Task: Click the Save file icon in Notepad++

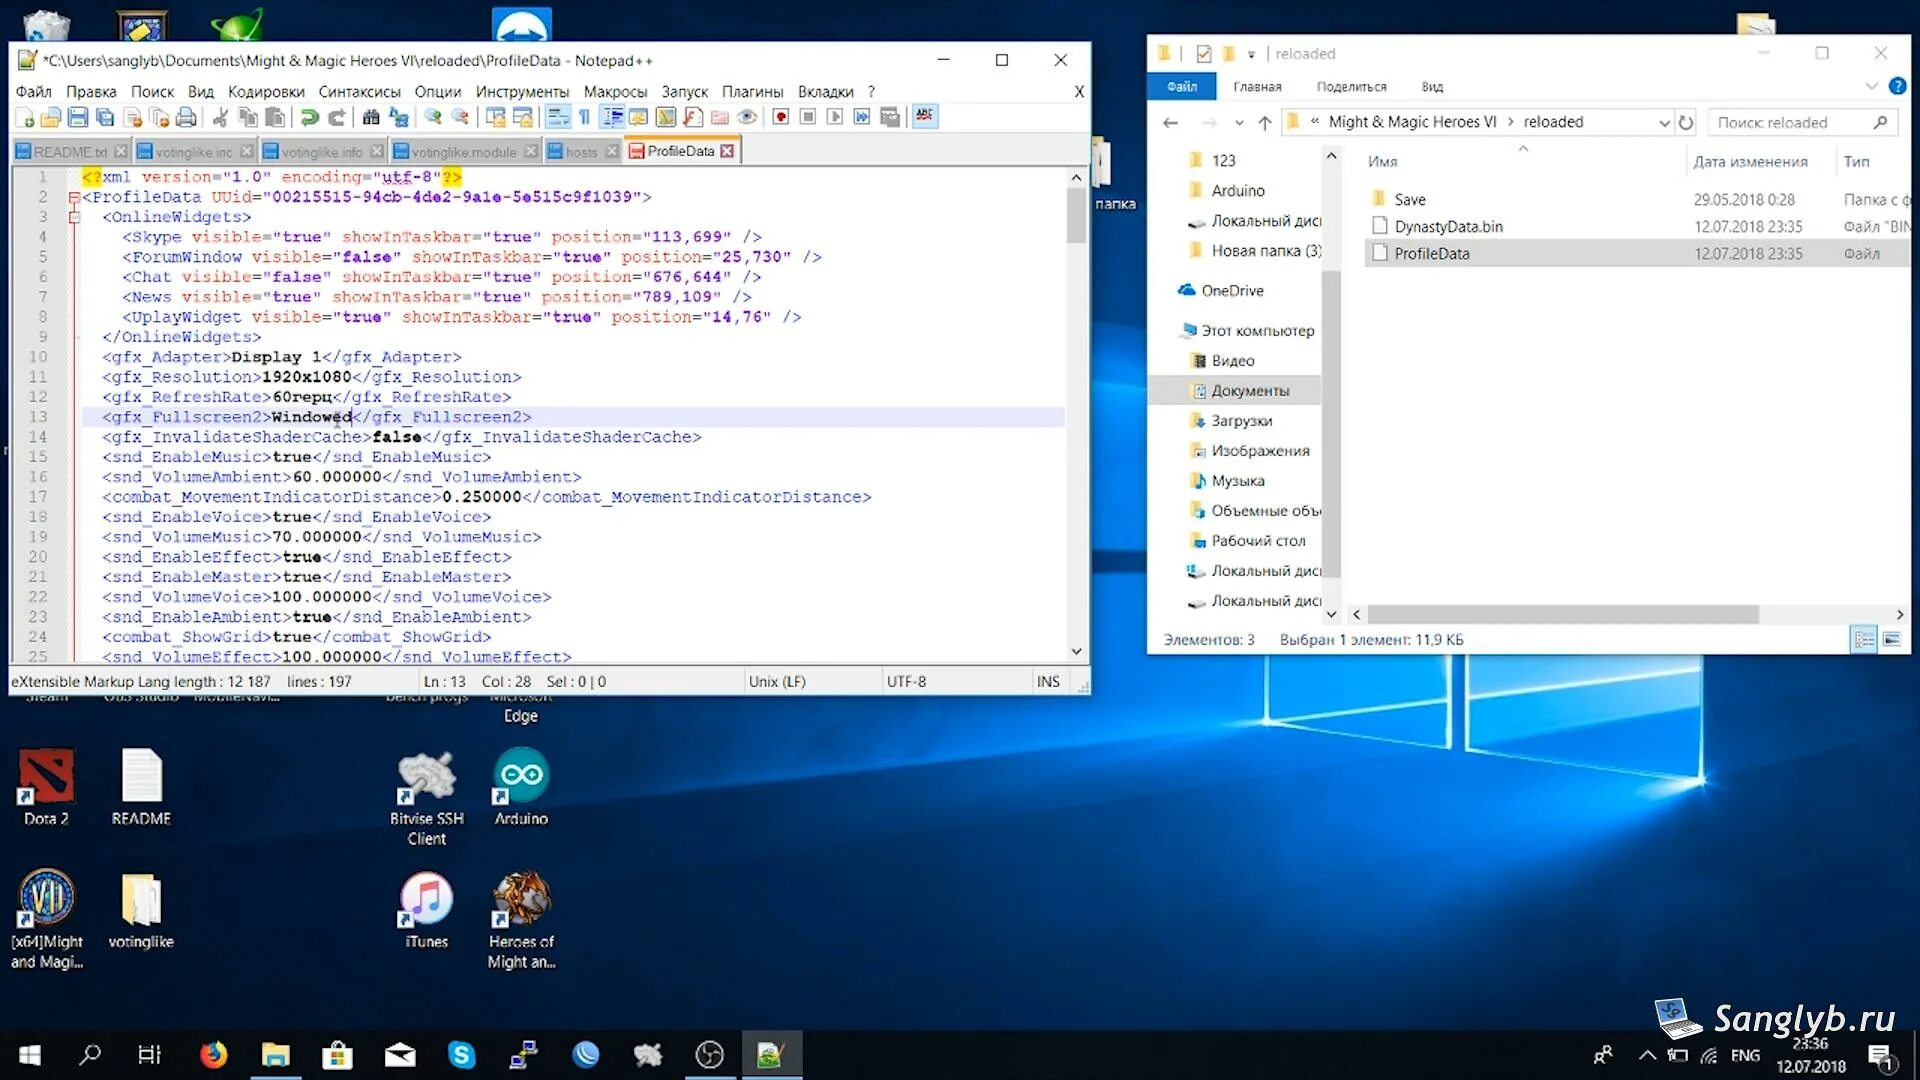Action: click(78, 117)
